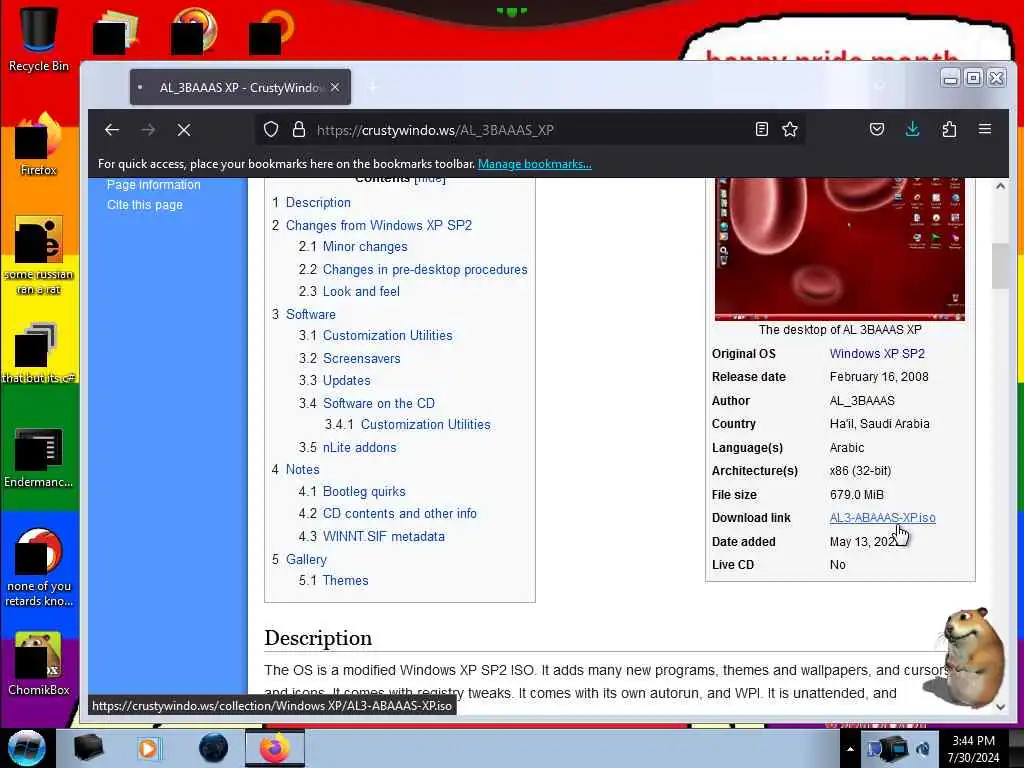Open the taskbar clock 3:44 PM

[x=974, y=749]
